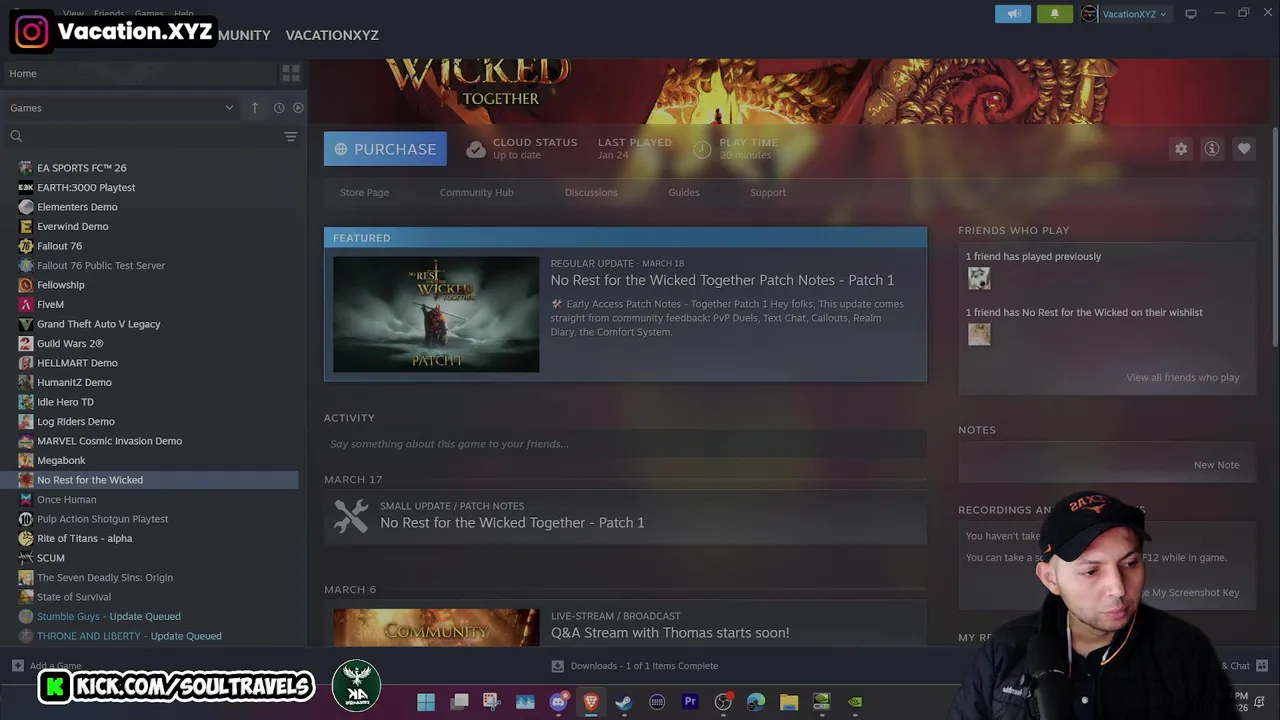Select Everwind Demo in game list
The height and width of the screenshot is (720, 1280).
tap(72, 226)
